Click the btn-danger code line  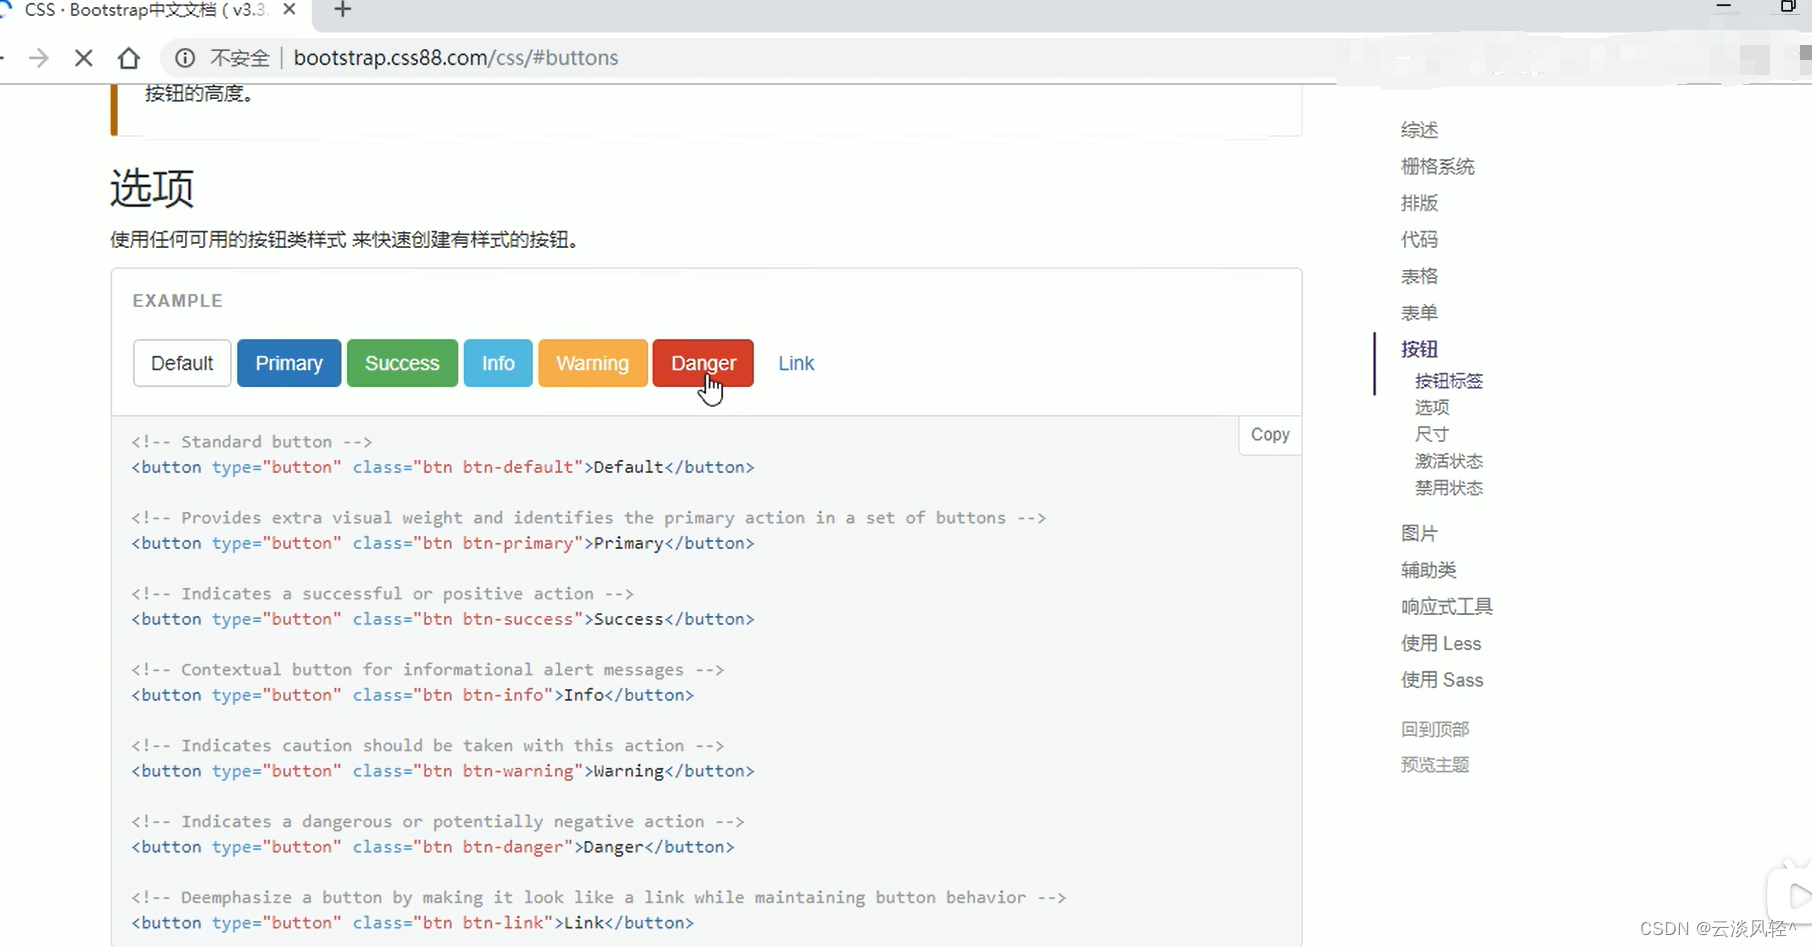pyautogui.click(x=433, y=847)
